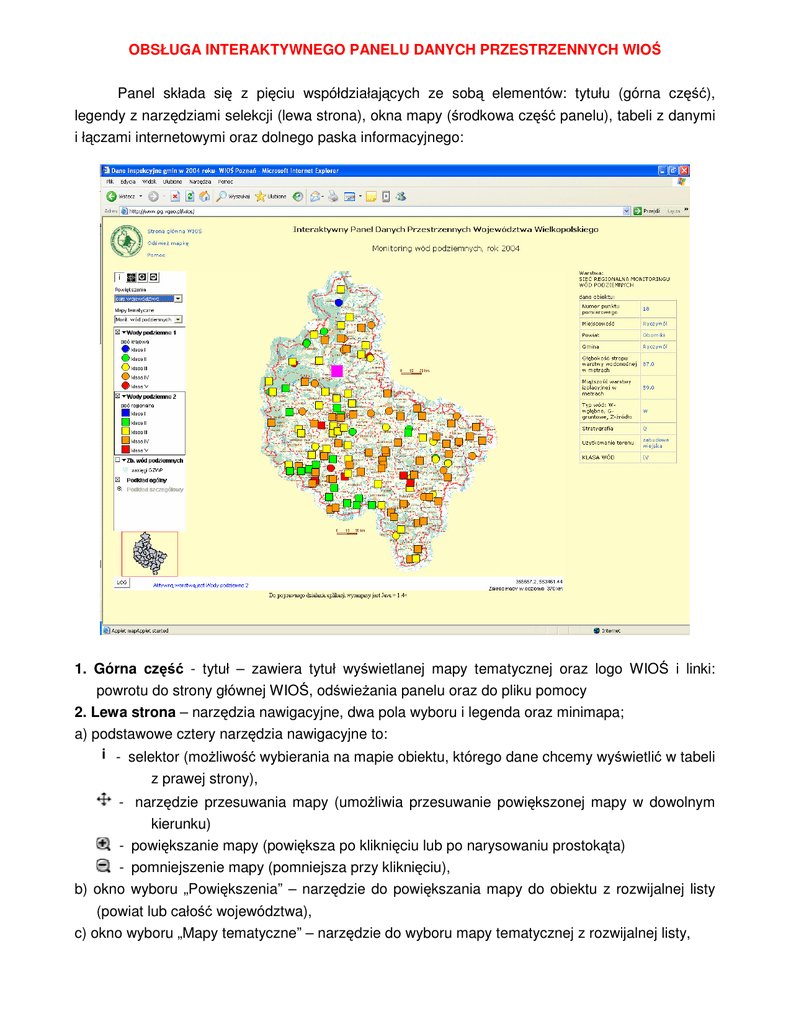Image resolution: width=791 pixels, height=1024 pixels.
Task: Click the browser Refresh icon
Action: pyautogui.click(x=190, y=197)
